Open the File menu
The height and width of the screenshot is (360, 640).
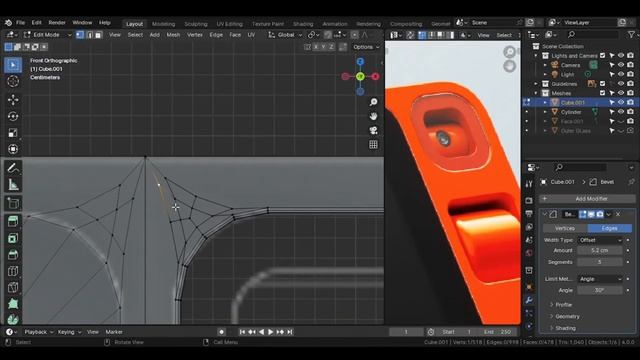[20, 23]
